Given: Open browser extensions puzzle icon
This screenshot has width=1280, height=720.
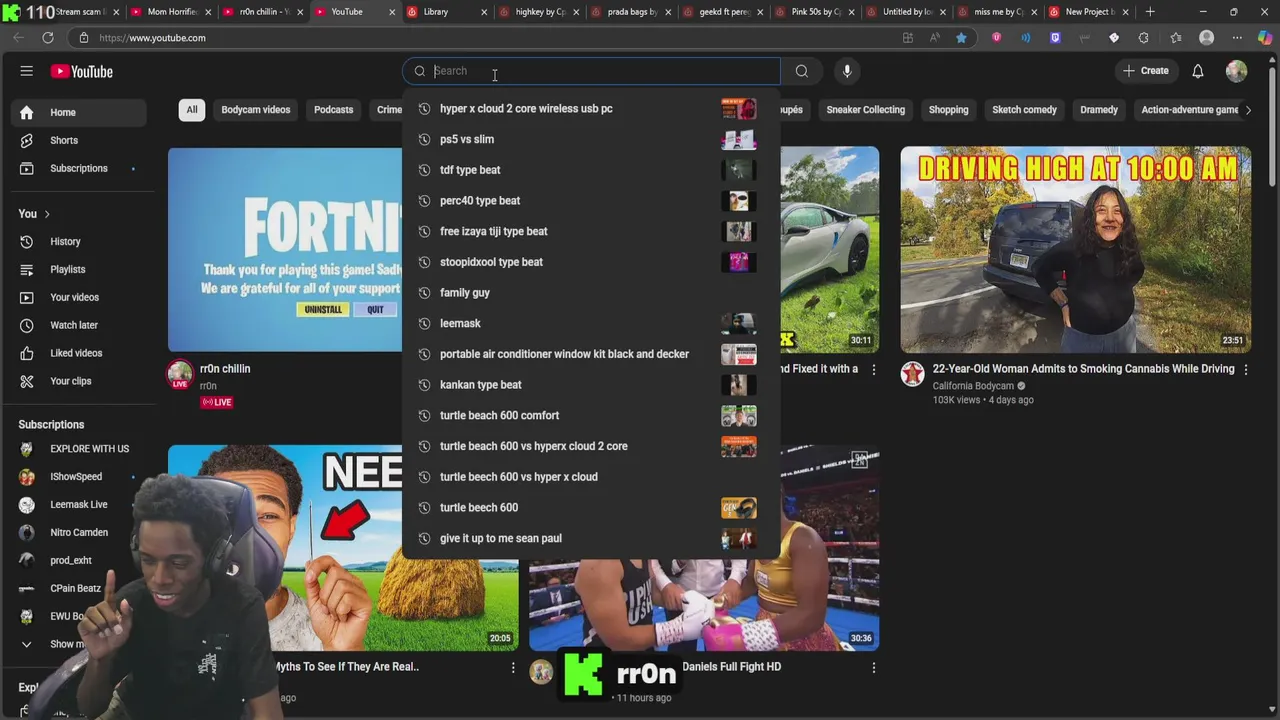Looking at the screenshot, I should click(x=1144, y=38).
